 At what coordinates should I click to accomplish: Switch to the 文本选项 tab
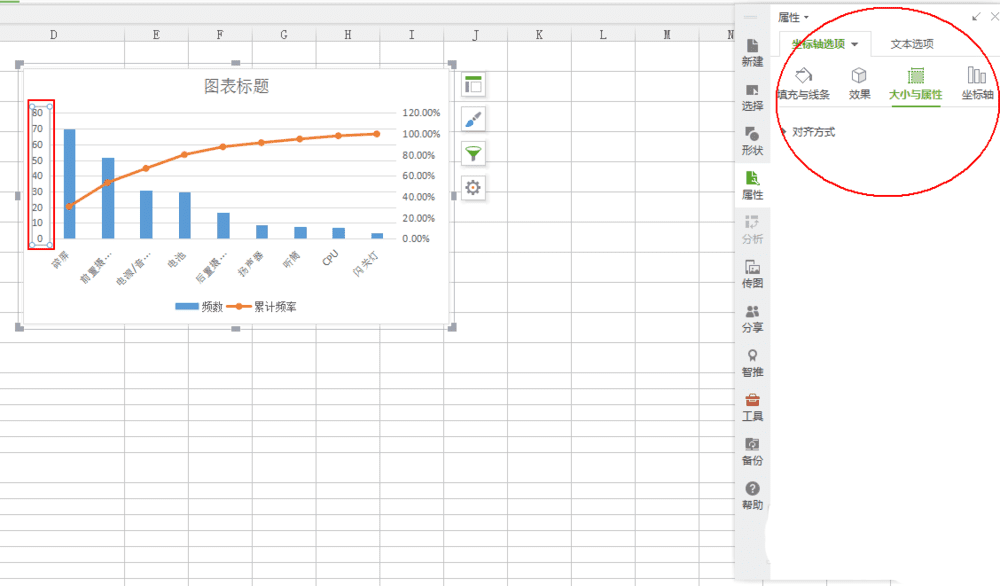coord(912,44)
